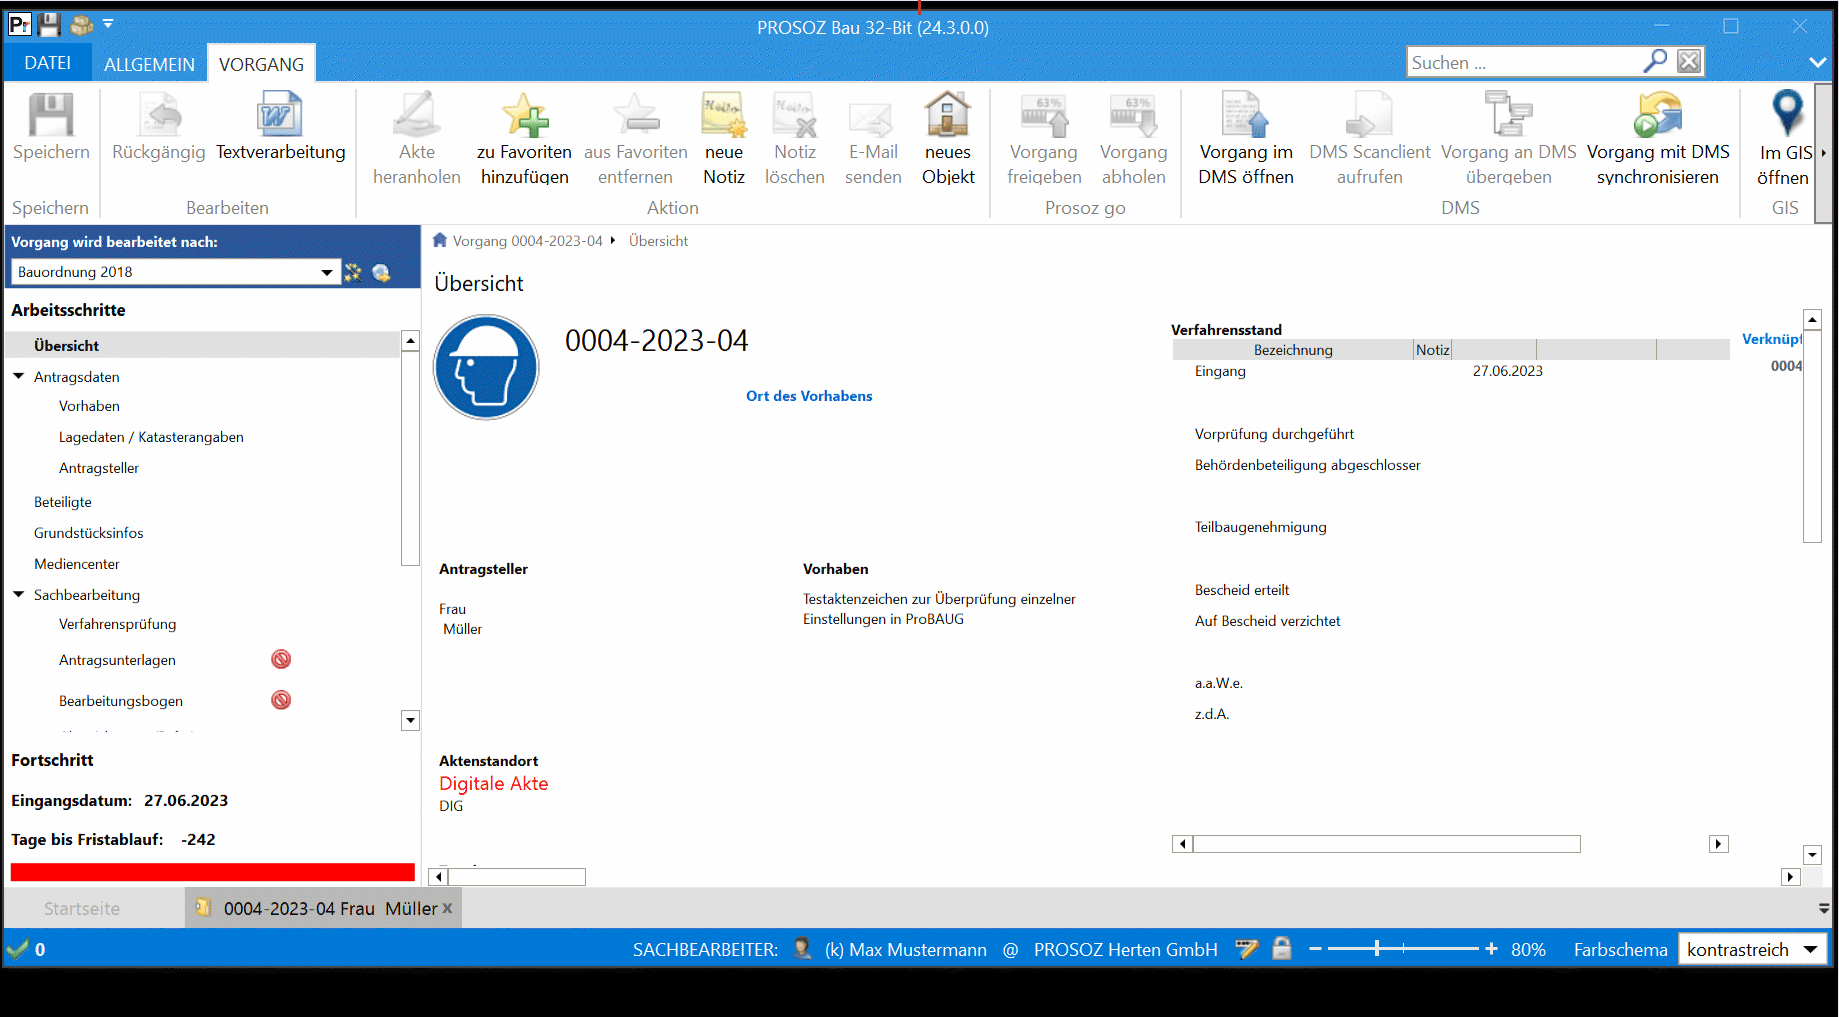Image resolution: width=1839 pixels, height=1017 pixels.
Task: Click the Digitale Akte link
Action: tap(494, 784)
